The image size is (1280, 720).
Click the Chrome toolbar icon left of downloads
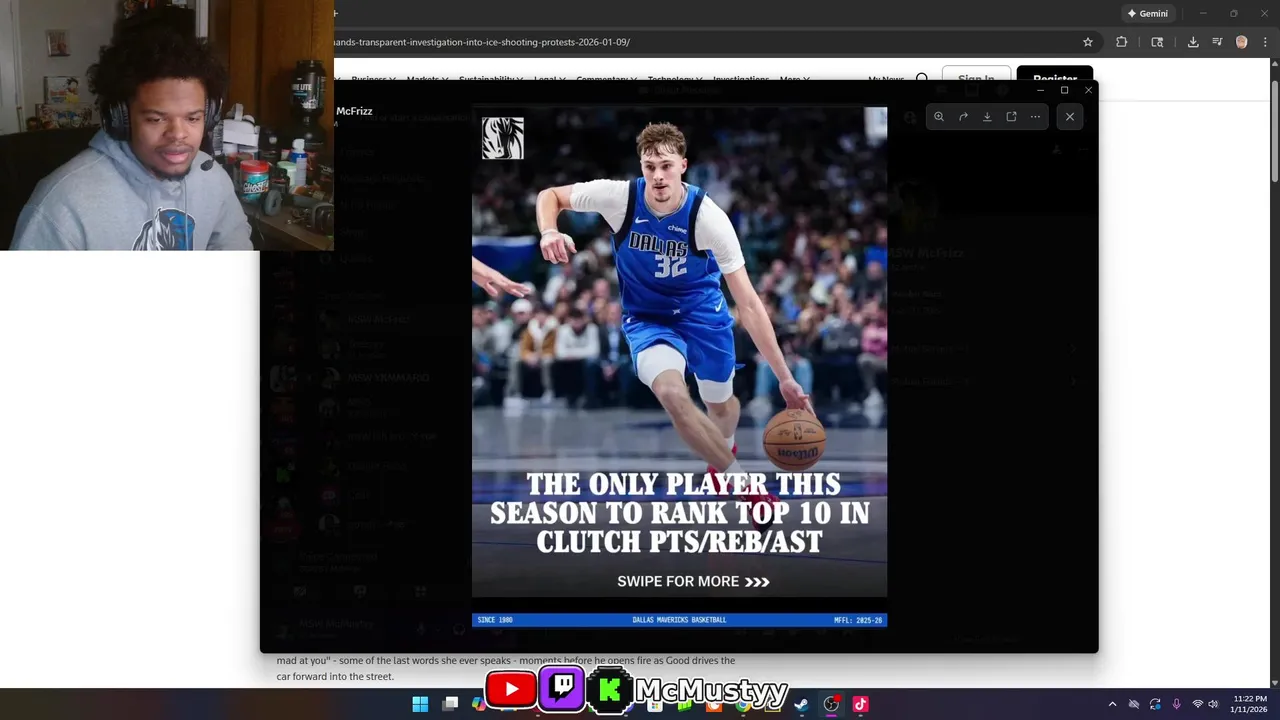[x=1157, y=42]
